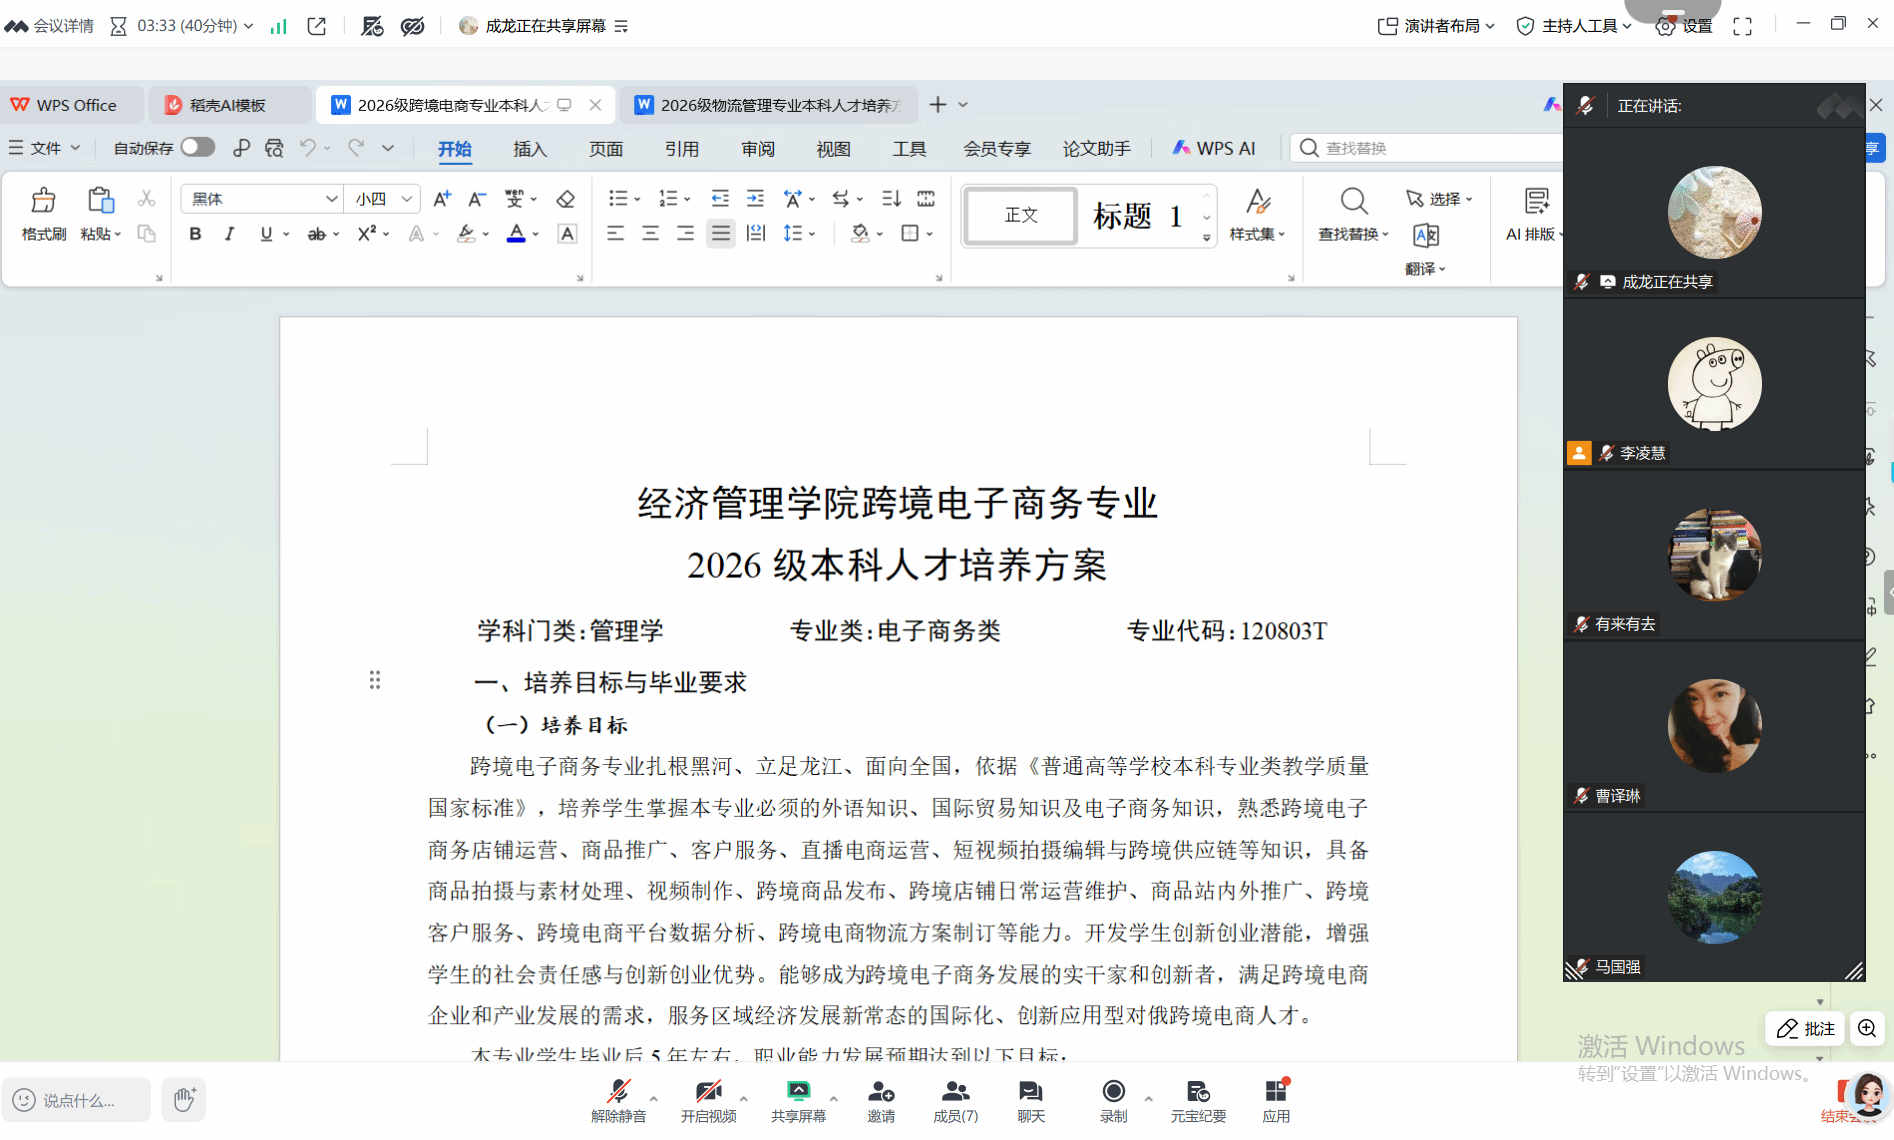Click the Translate (翻译) icon
1894x1140 pixels.
[1426, 236]
